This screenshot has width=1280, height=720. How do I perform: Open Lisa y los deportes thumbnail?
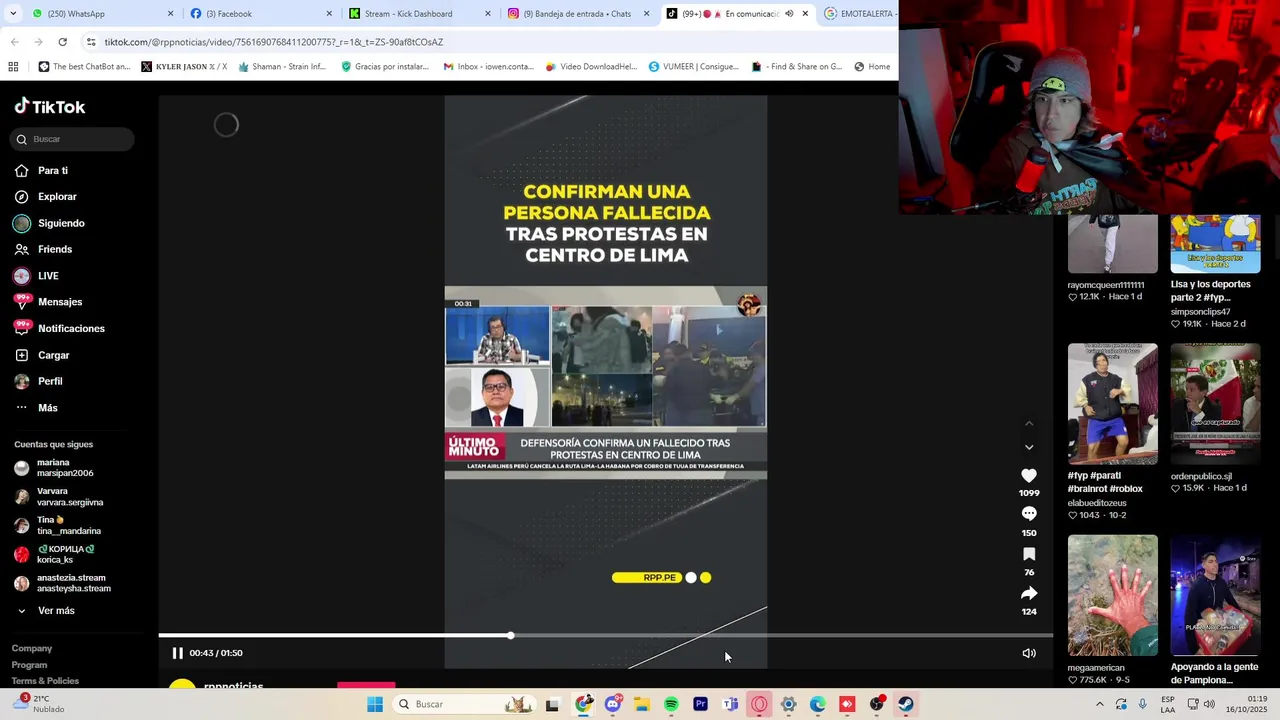pos(1215,243)
